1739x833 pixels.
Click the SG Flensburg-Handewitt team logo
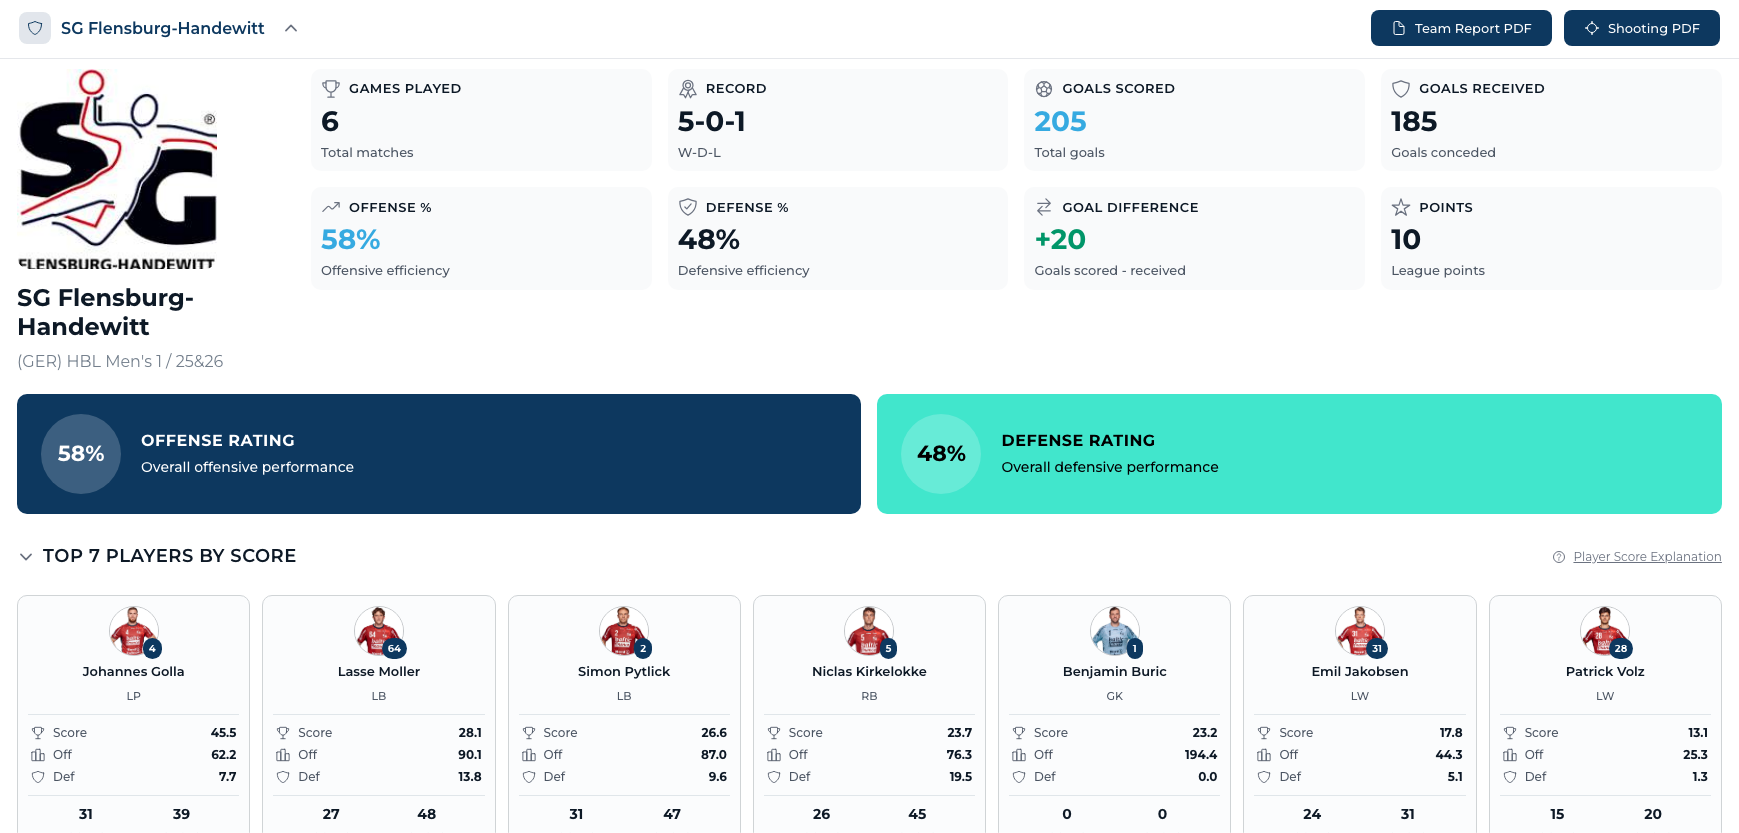pos(118,170)
